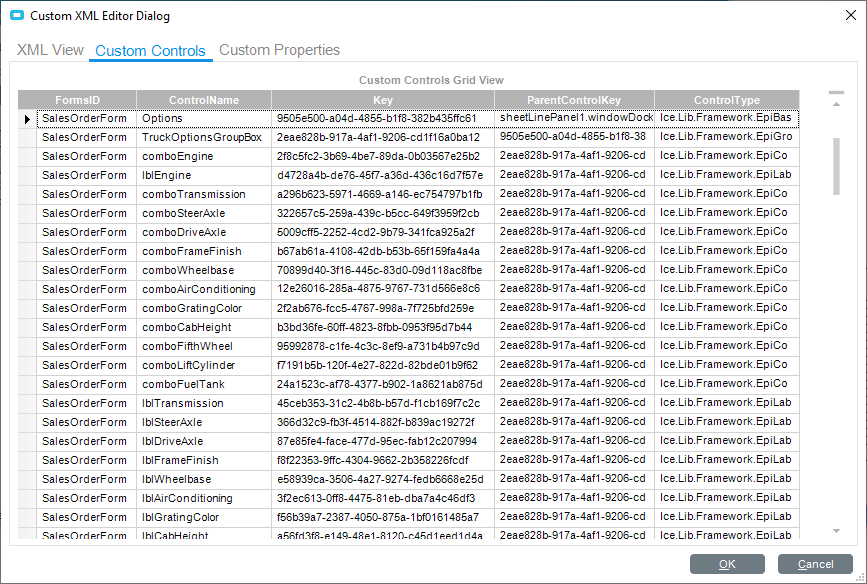Click the OK button
The width and height of the screenshot is (867, 584).
click(x=727, y=564)
